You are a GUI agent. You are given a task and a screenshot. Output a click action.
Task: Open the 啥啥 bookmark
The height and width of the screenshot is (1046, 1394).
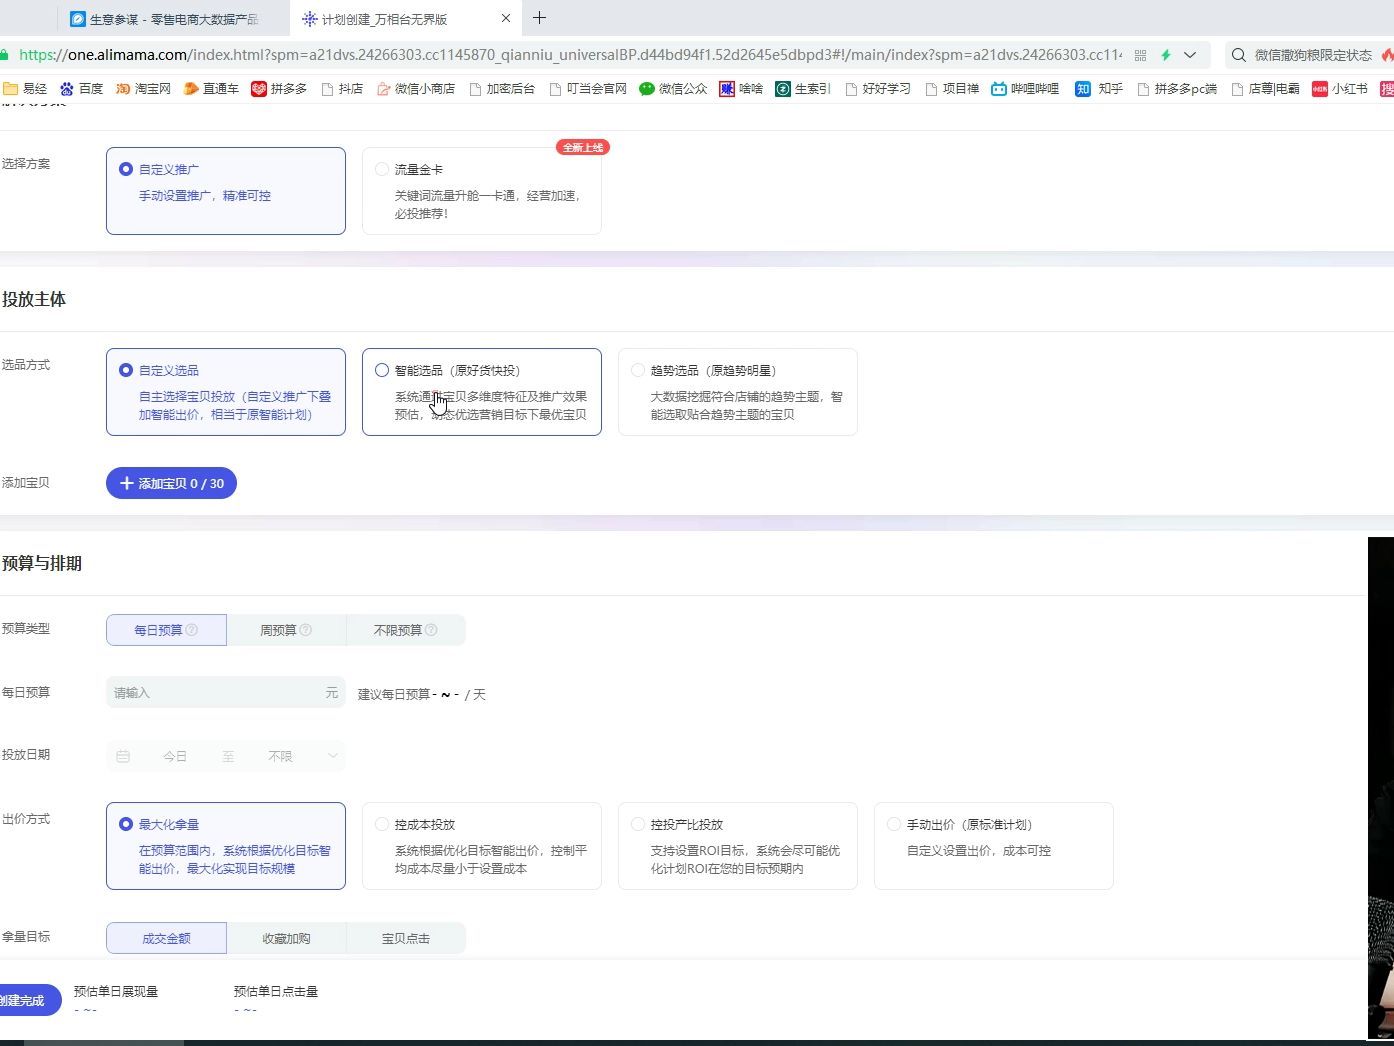coord(741,89)
